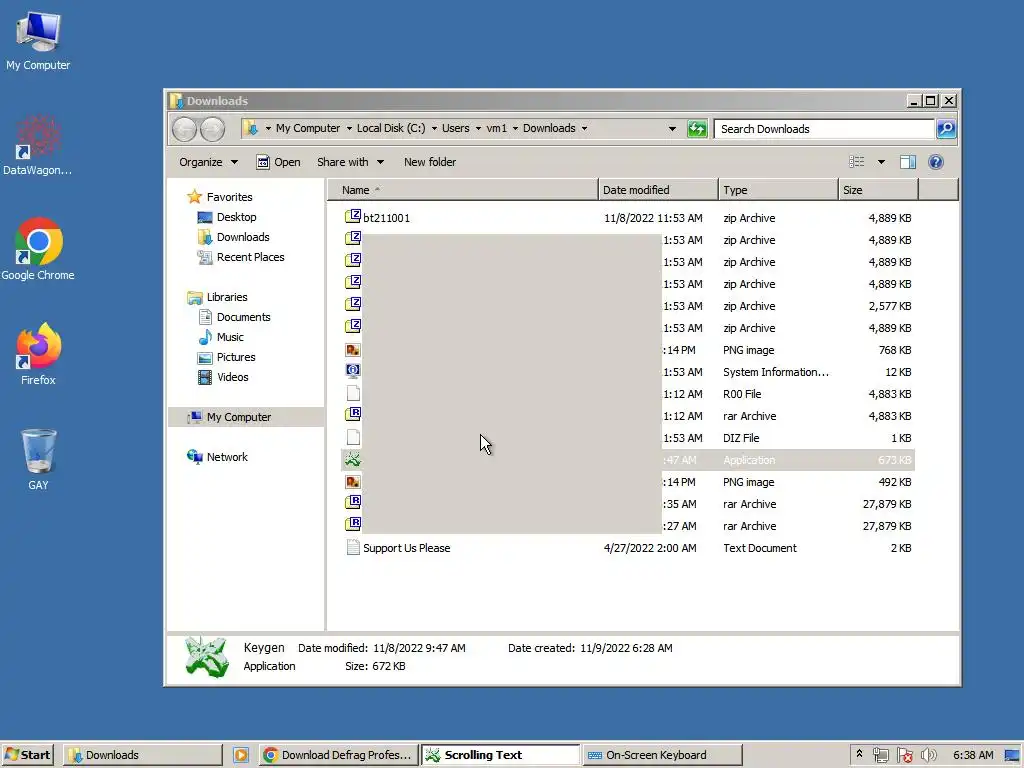Expand the view options dropdown arrow
Image resolution: width=1024 pixels, height=768 pixels.
[x=881, y=162]
